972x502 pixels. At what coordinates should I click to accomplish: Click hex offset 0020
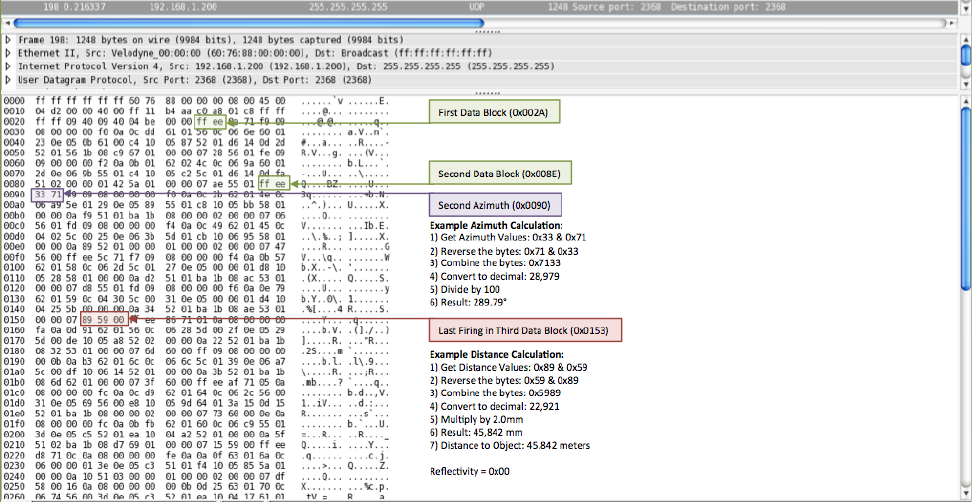[13, 123]
